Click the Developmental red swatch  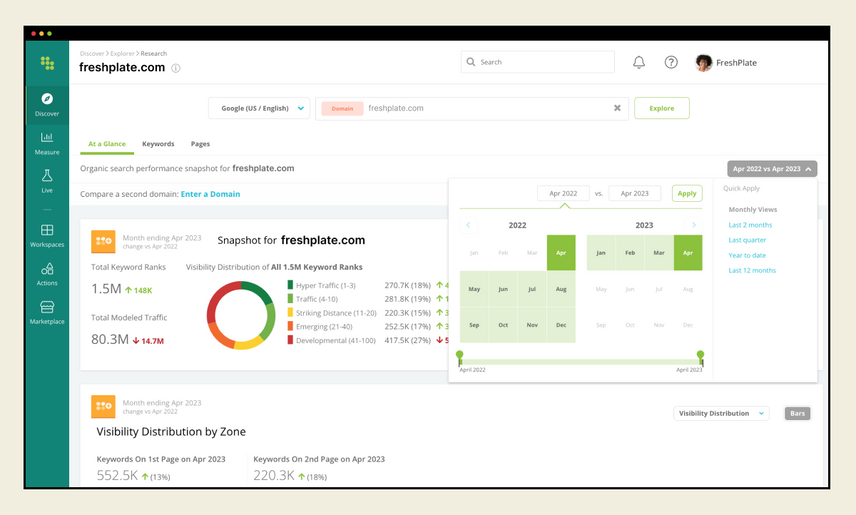[x=290, y=340]
